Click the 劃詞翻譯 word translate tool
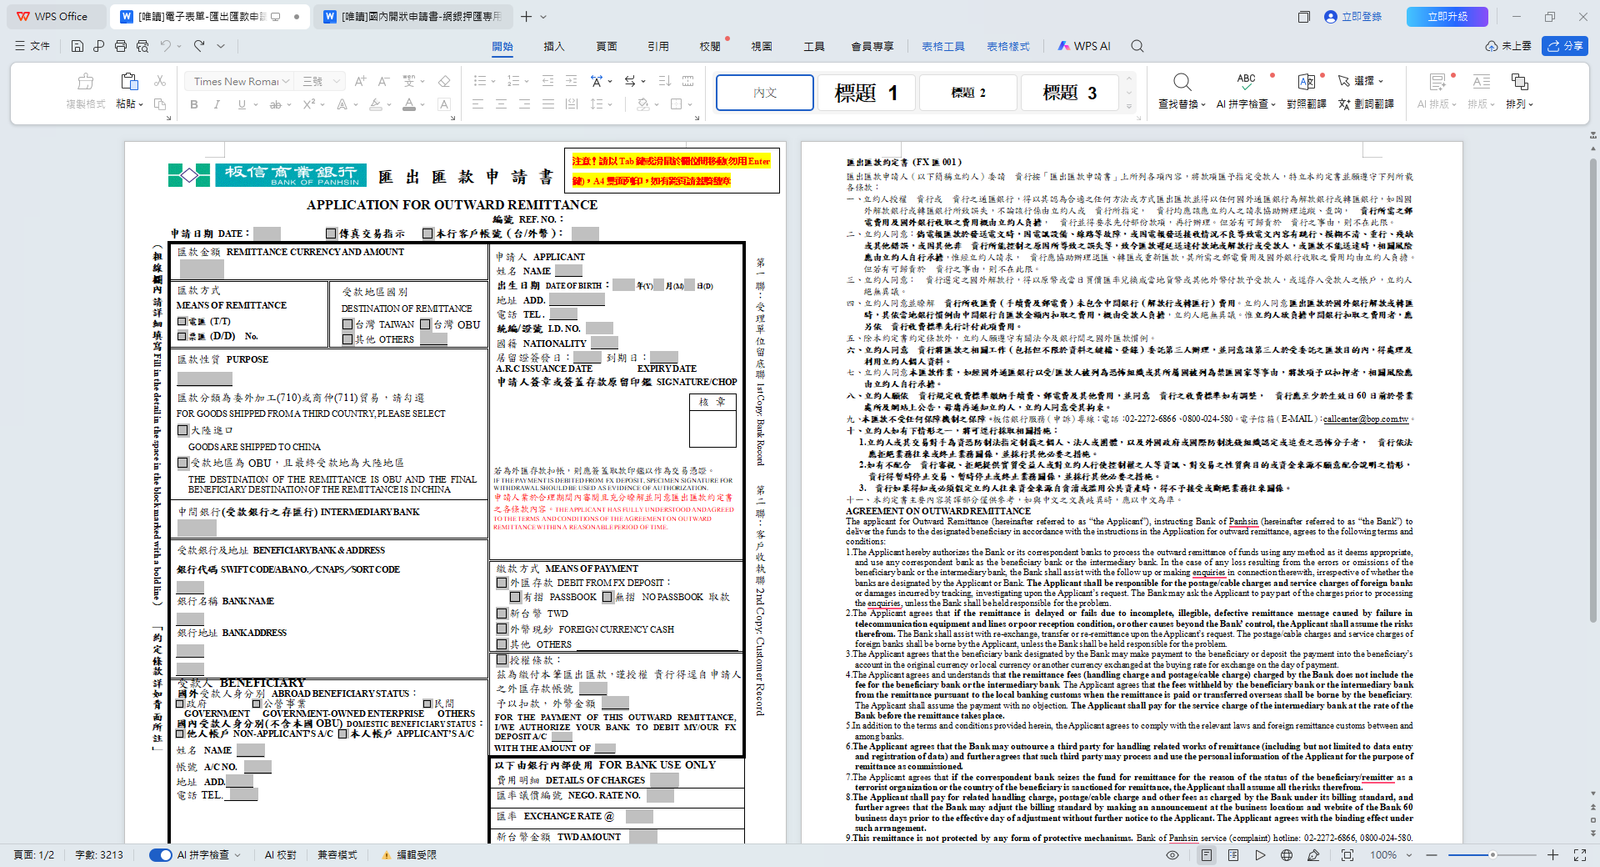Image resolution: width=1600 pixels, height=867 pixels. pyautogui.click(x=1366, y=104)
